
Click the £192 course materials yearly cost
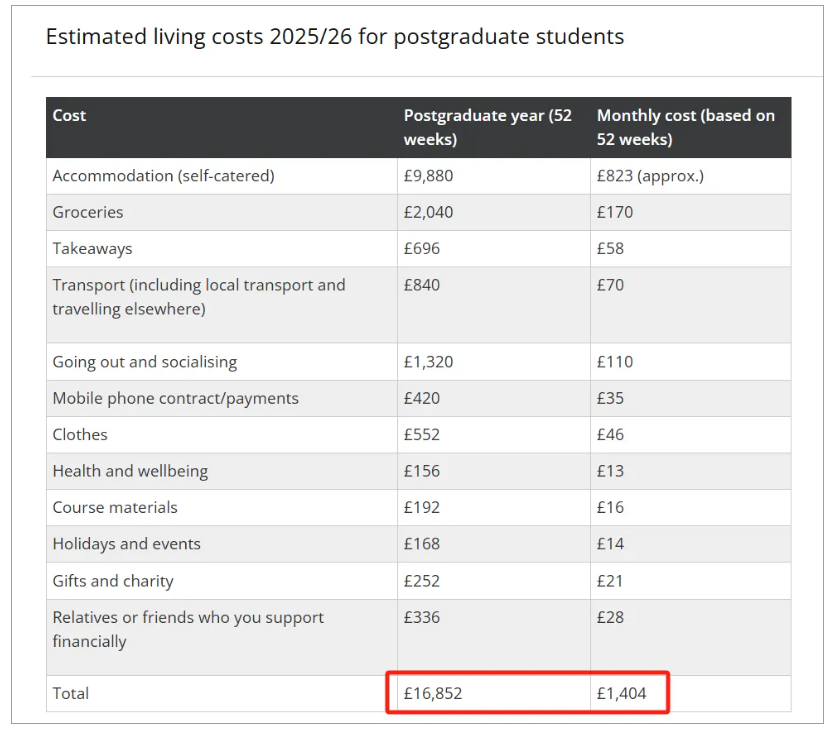click(x=422, y=507)
